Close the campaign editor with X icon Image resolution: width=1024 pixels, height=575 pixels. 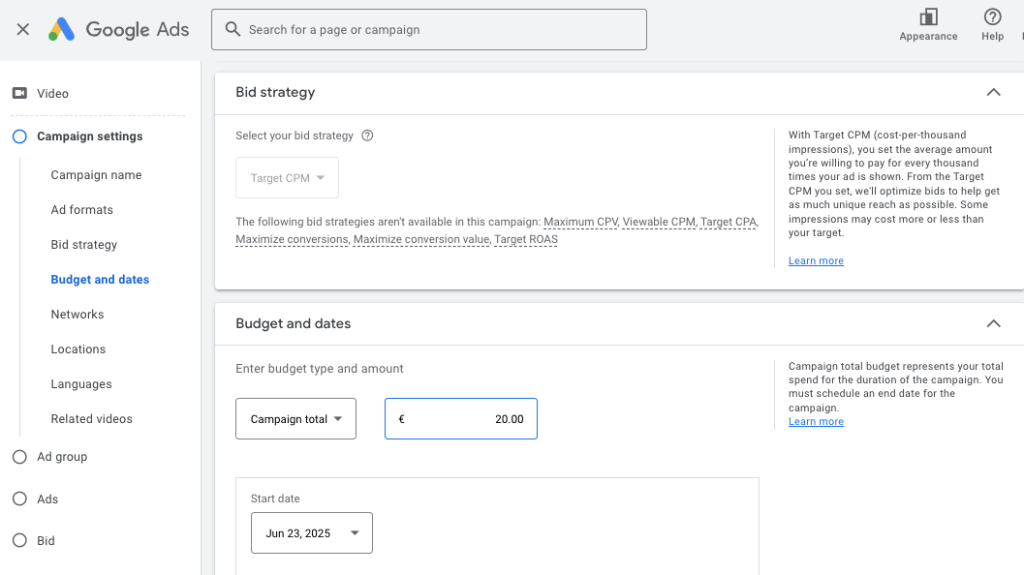pos(23,29)
